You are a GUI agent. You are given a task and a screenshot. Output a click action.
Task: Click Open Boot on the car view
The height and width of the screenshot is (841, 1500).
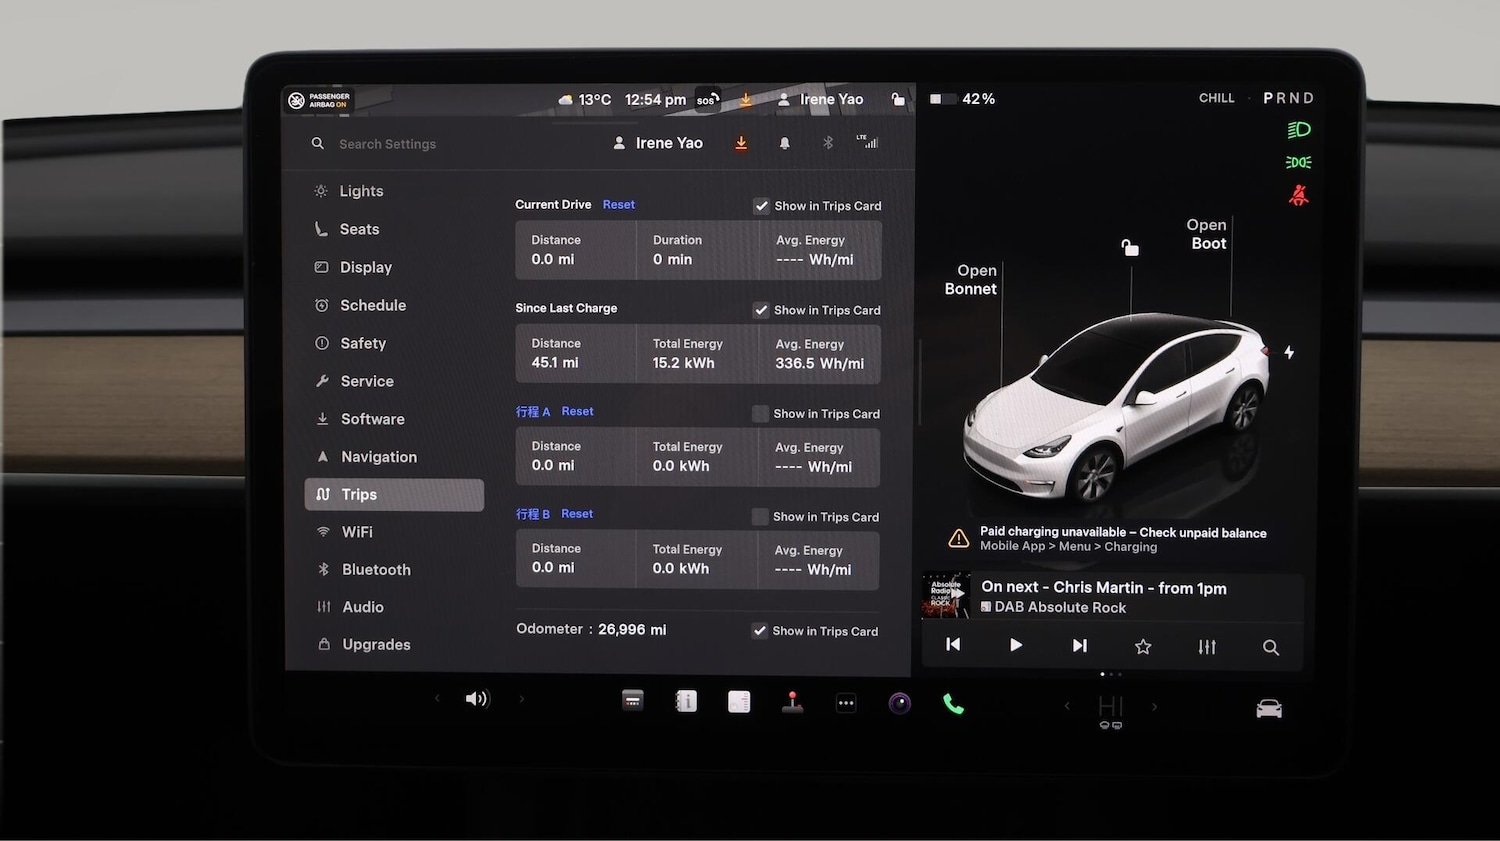[1206, 234]
